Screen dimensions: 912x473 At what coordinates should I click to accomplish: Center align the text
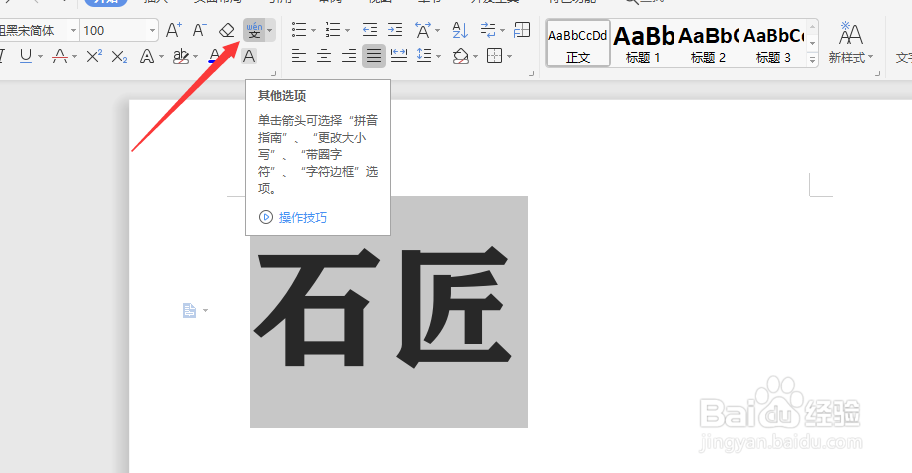(x=324, y=56)
